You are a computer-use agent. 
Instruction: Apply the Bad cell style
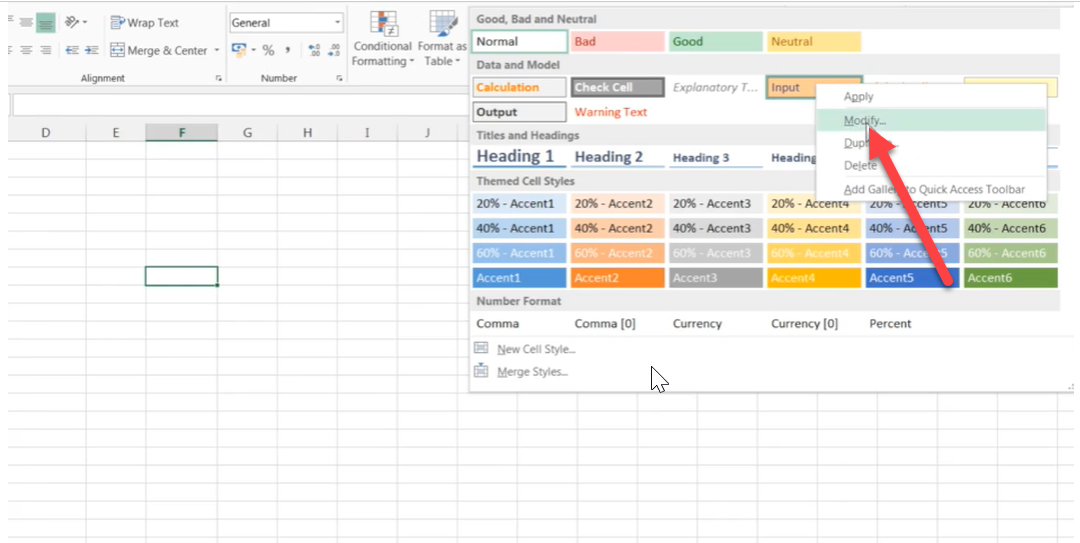pyautogui.click(x=618, y=41)
